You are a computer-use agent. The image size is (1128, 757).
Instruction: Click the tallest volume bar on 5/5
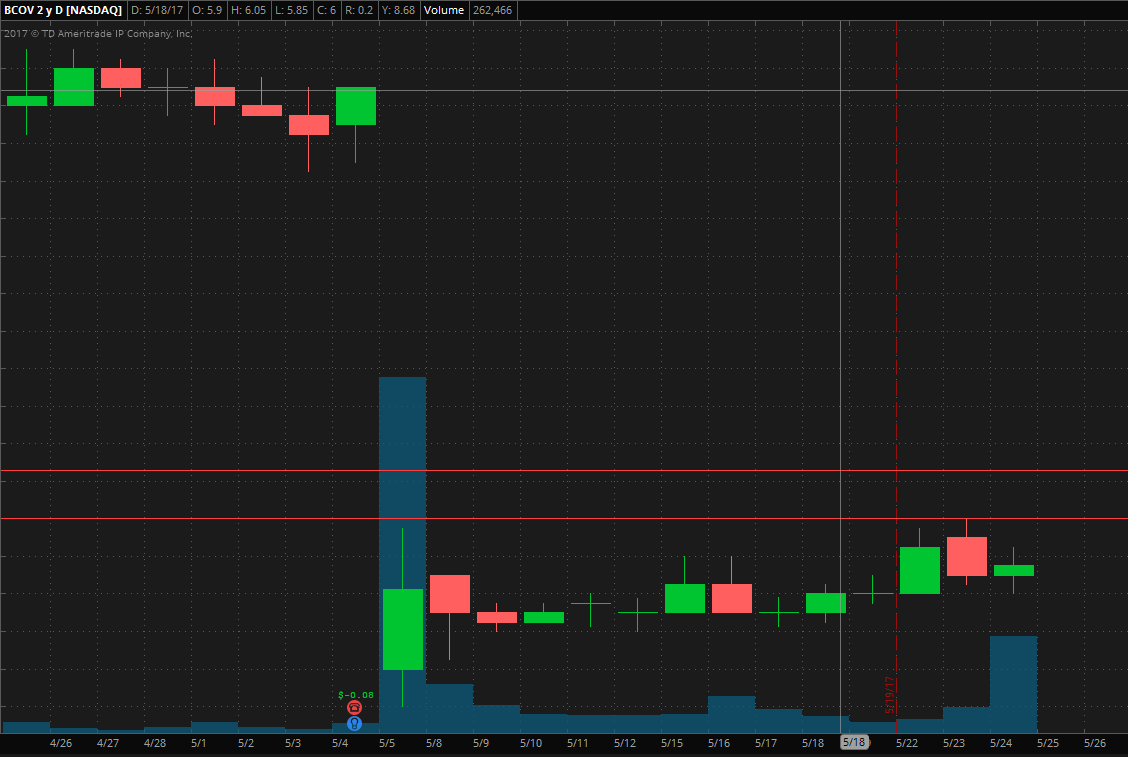[402, 555]
